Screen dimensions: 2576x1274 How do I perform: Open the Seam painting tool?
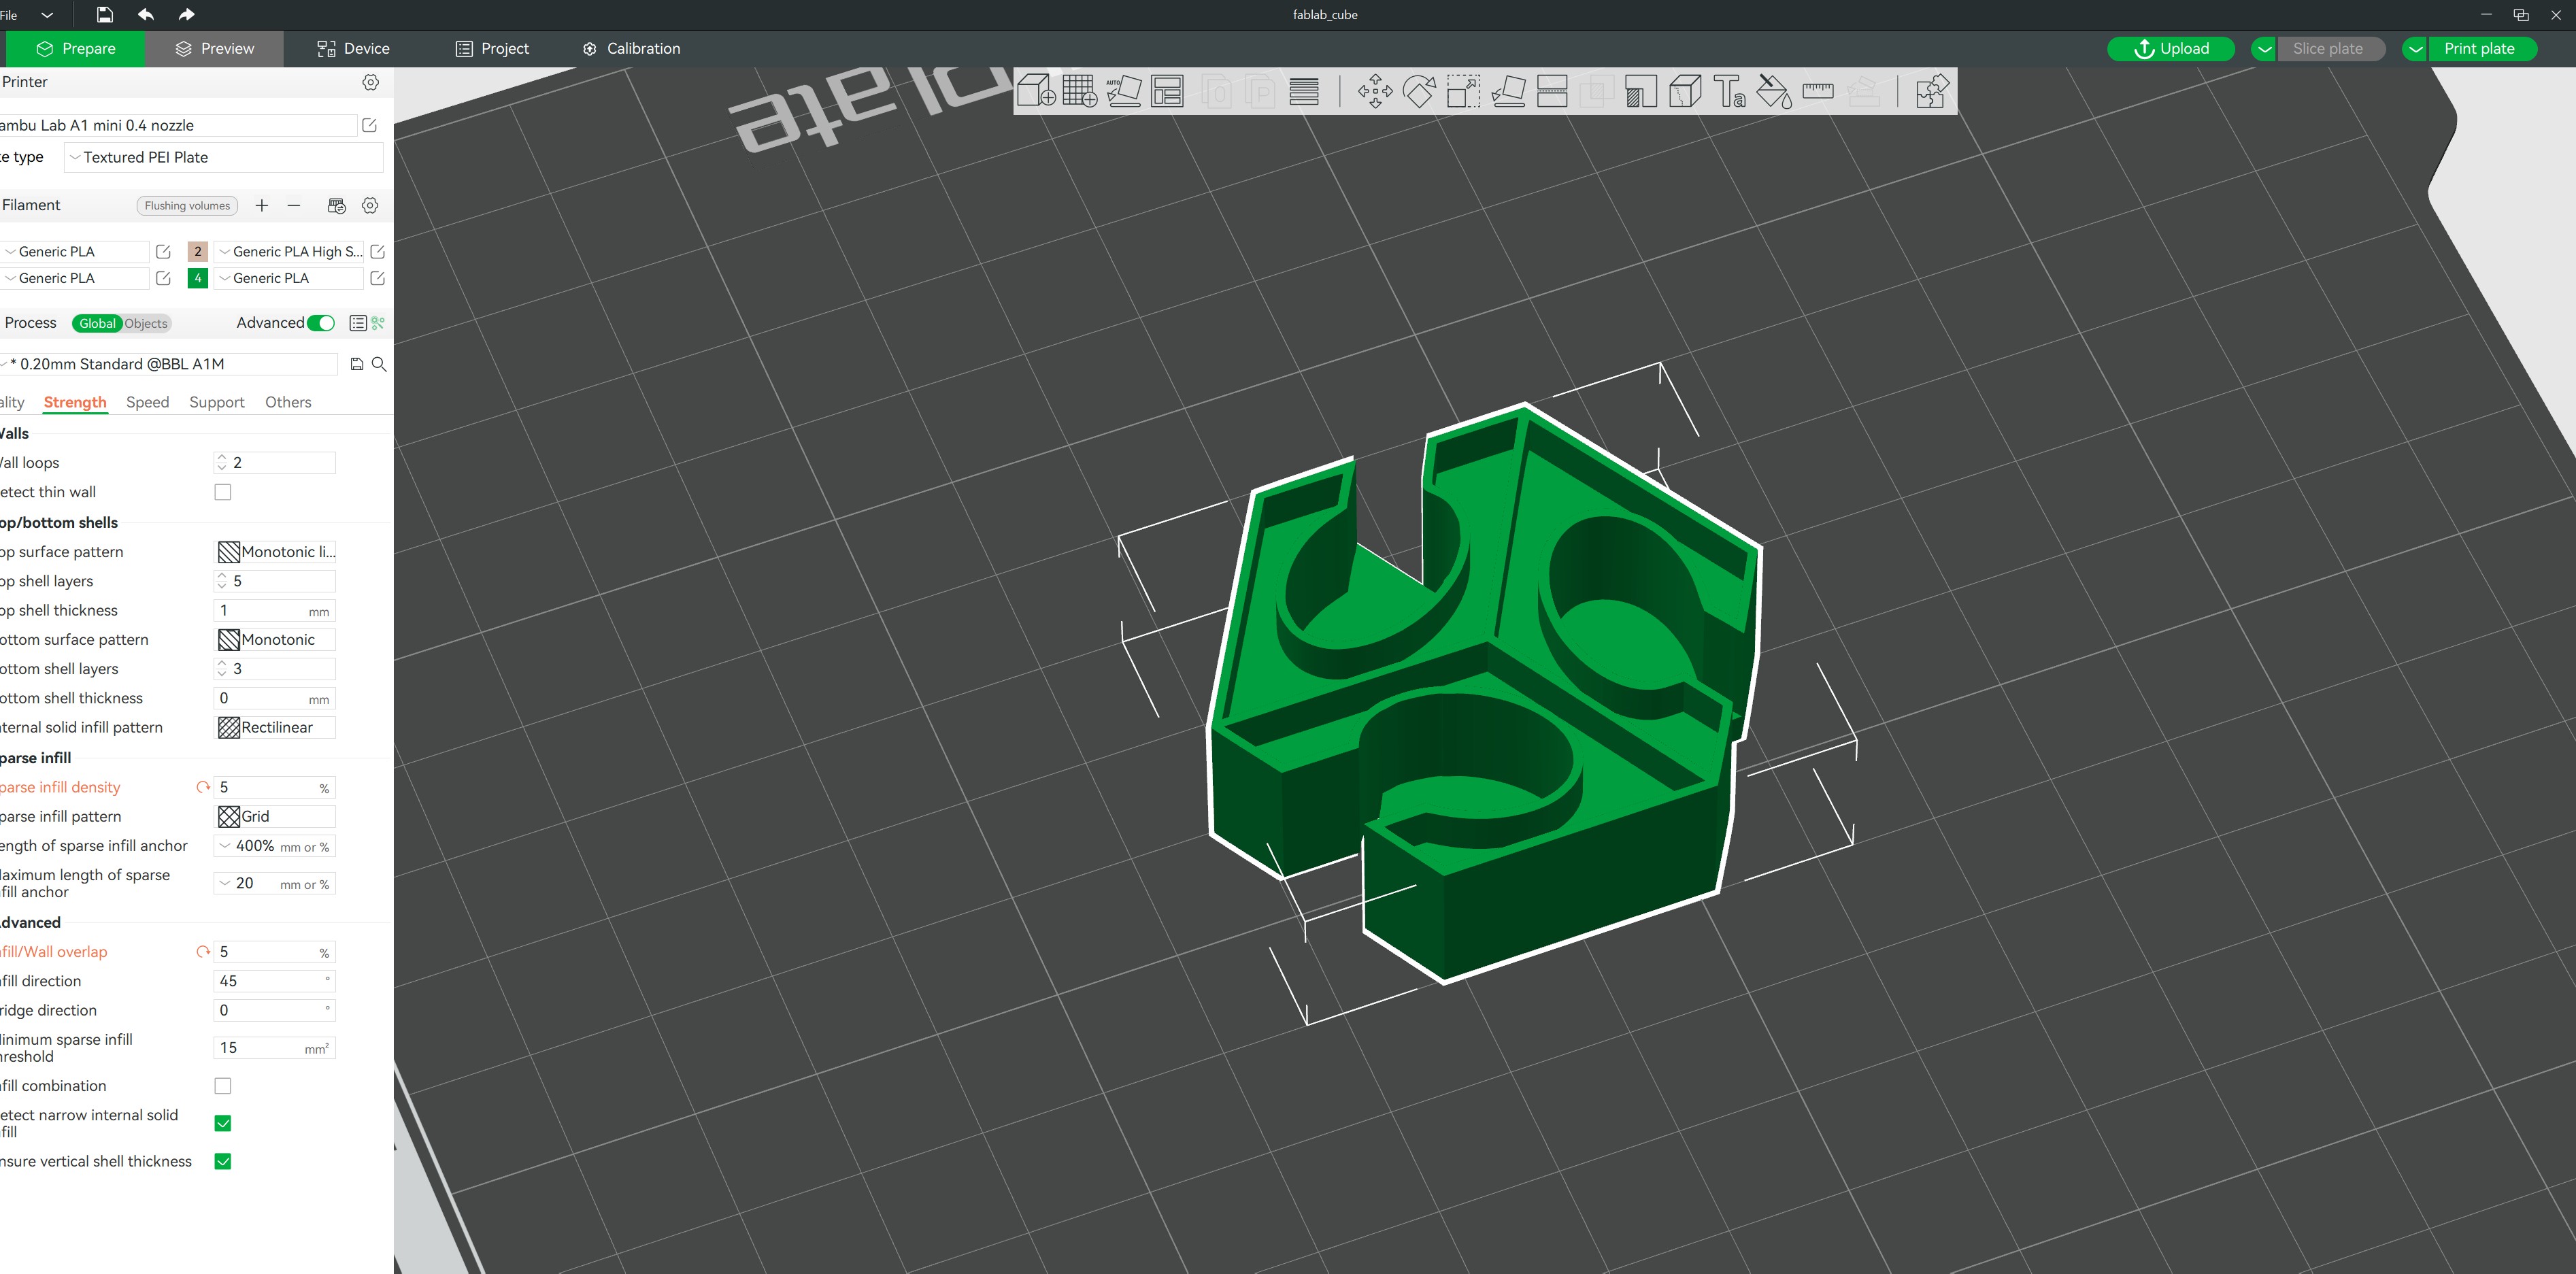(x=1685, y=92)
